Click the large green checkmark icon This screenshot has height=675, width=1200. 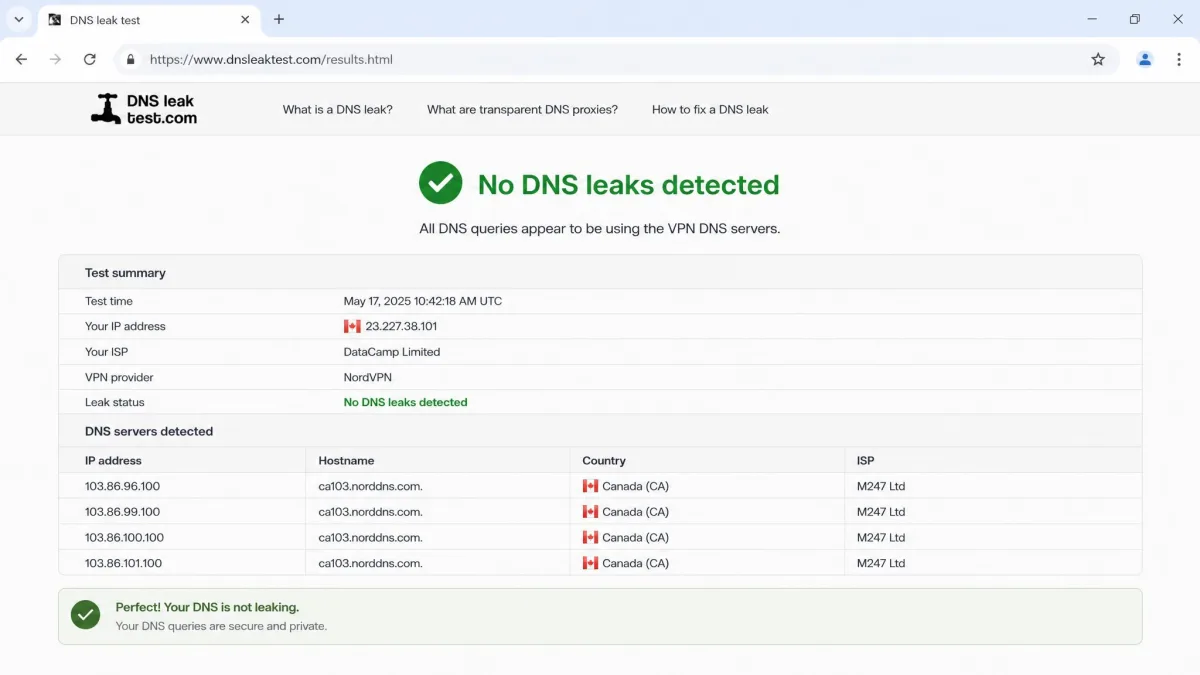coord(440,183)
